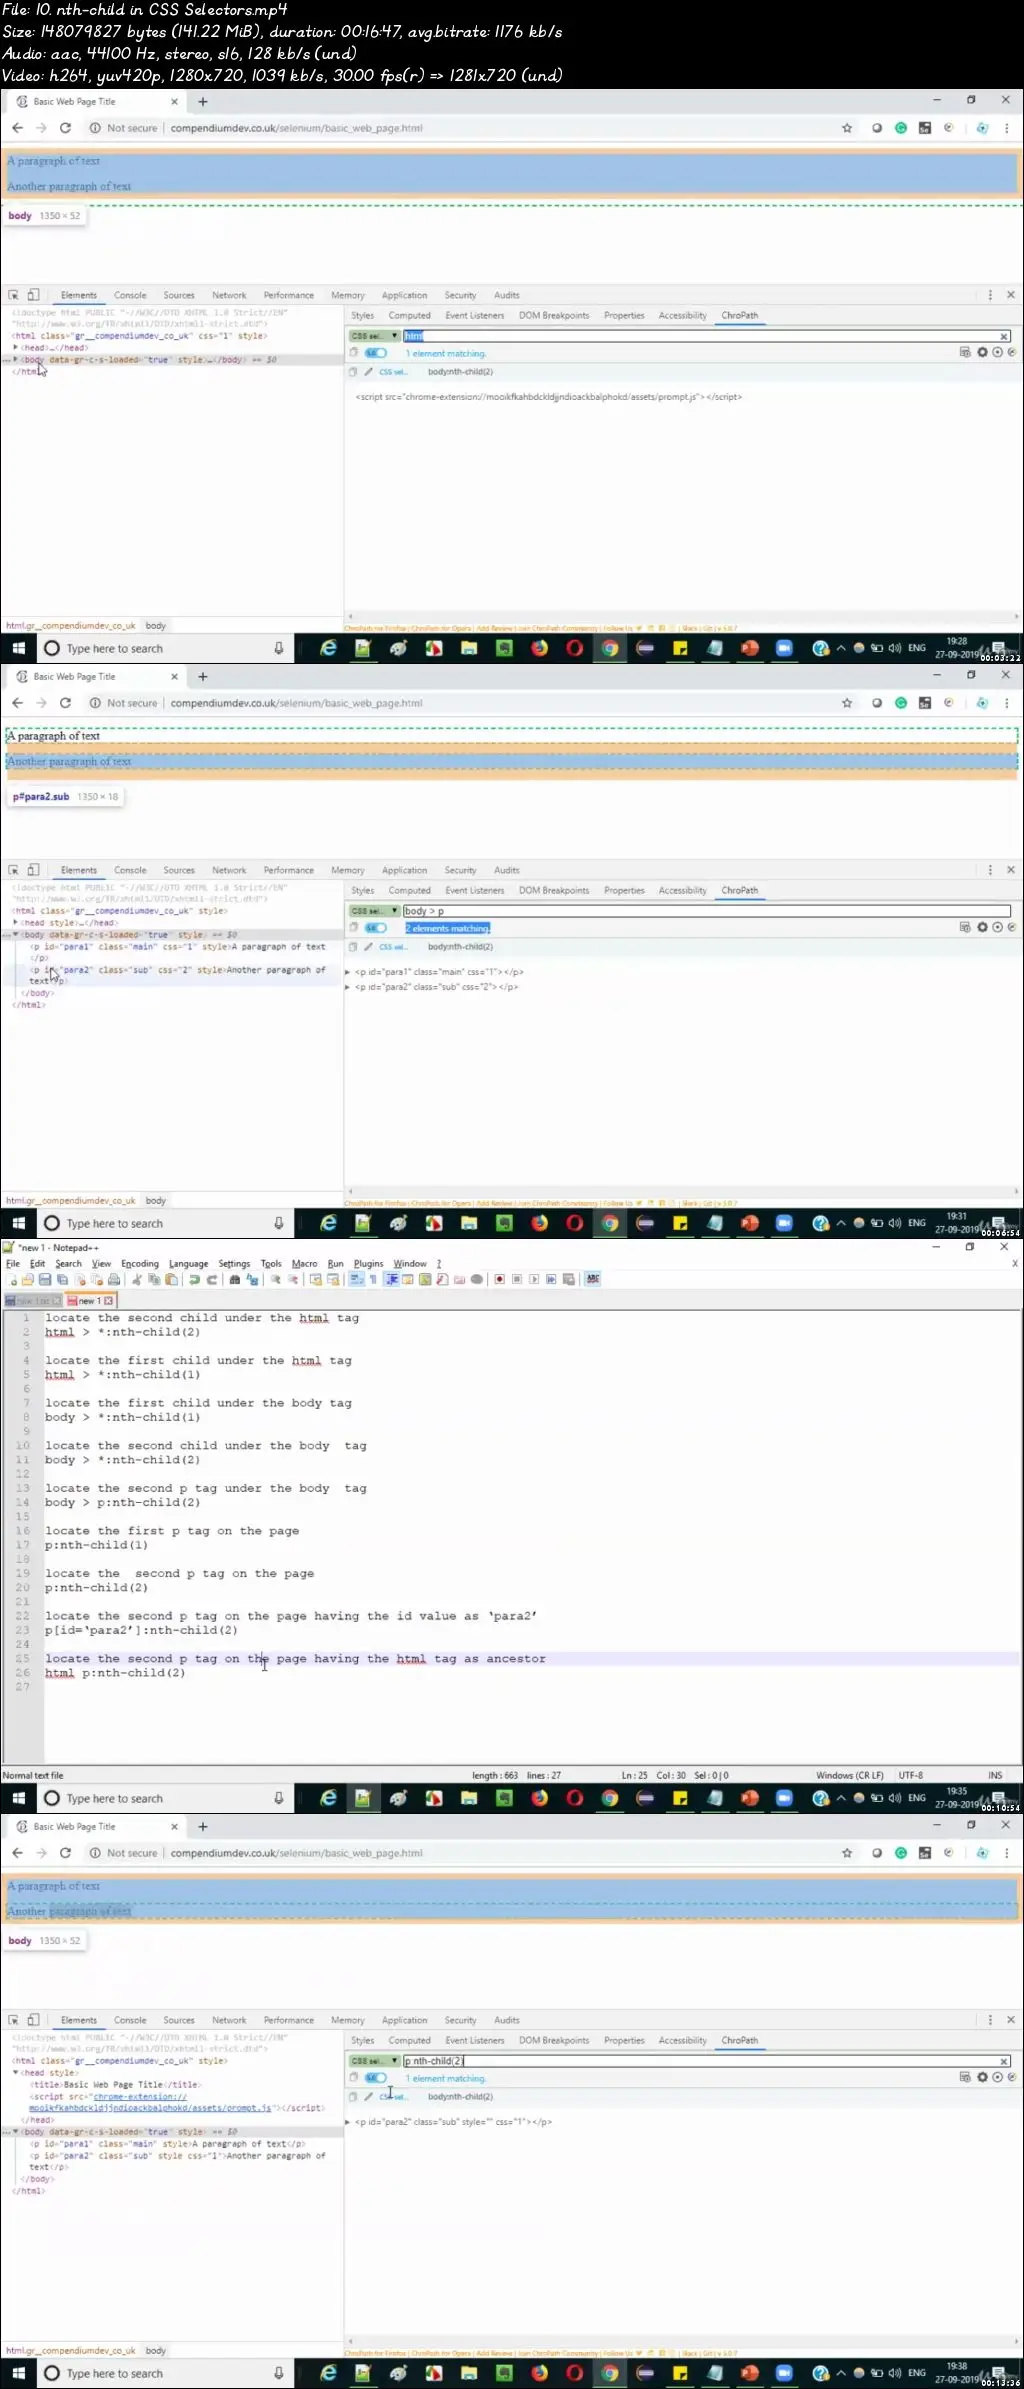Expand head node in 00:03:22 frame DOM tree
Screen dimensions: 1024x2389
click(15, 348)
